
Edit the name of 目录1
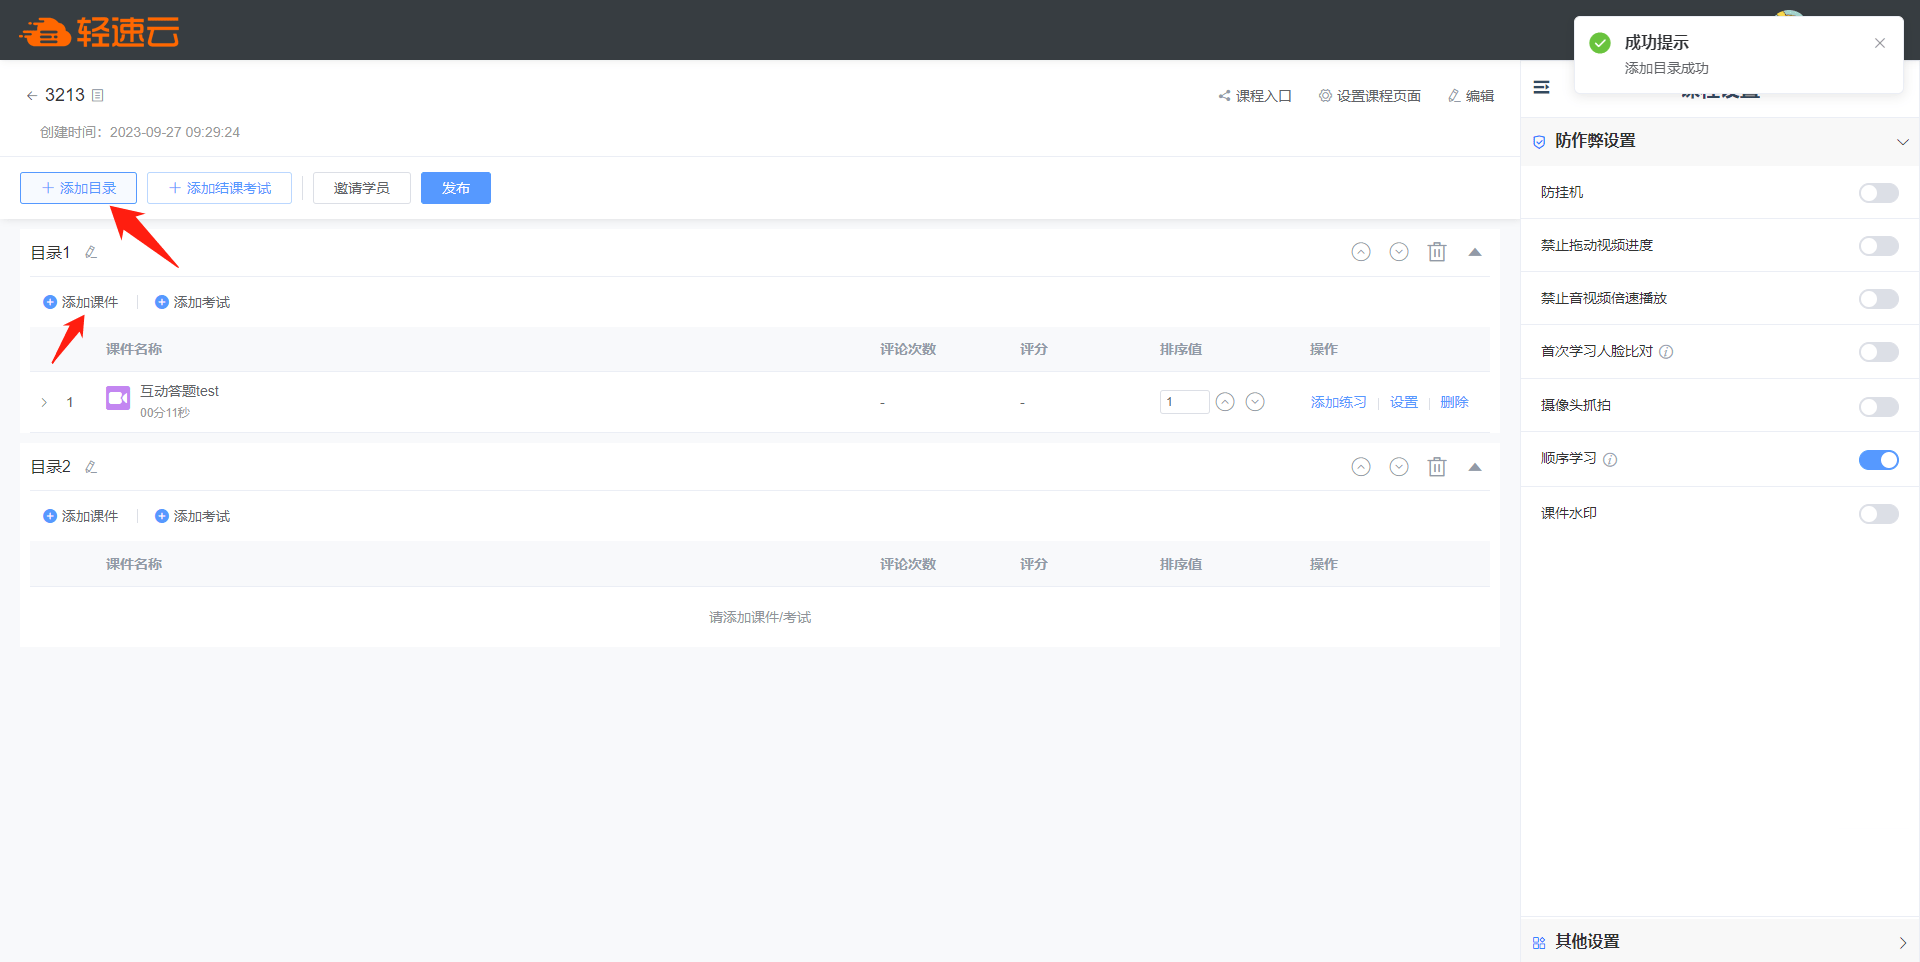[x=91, y=252]
